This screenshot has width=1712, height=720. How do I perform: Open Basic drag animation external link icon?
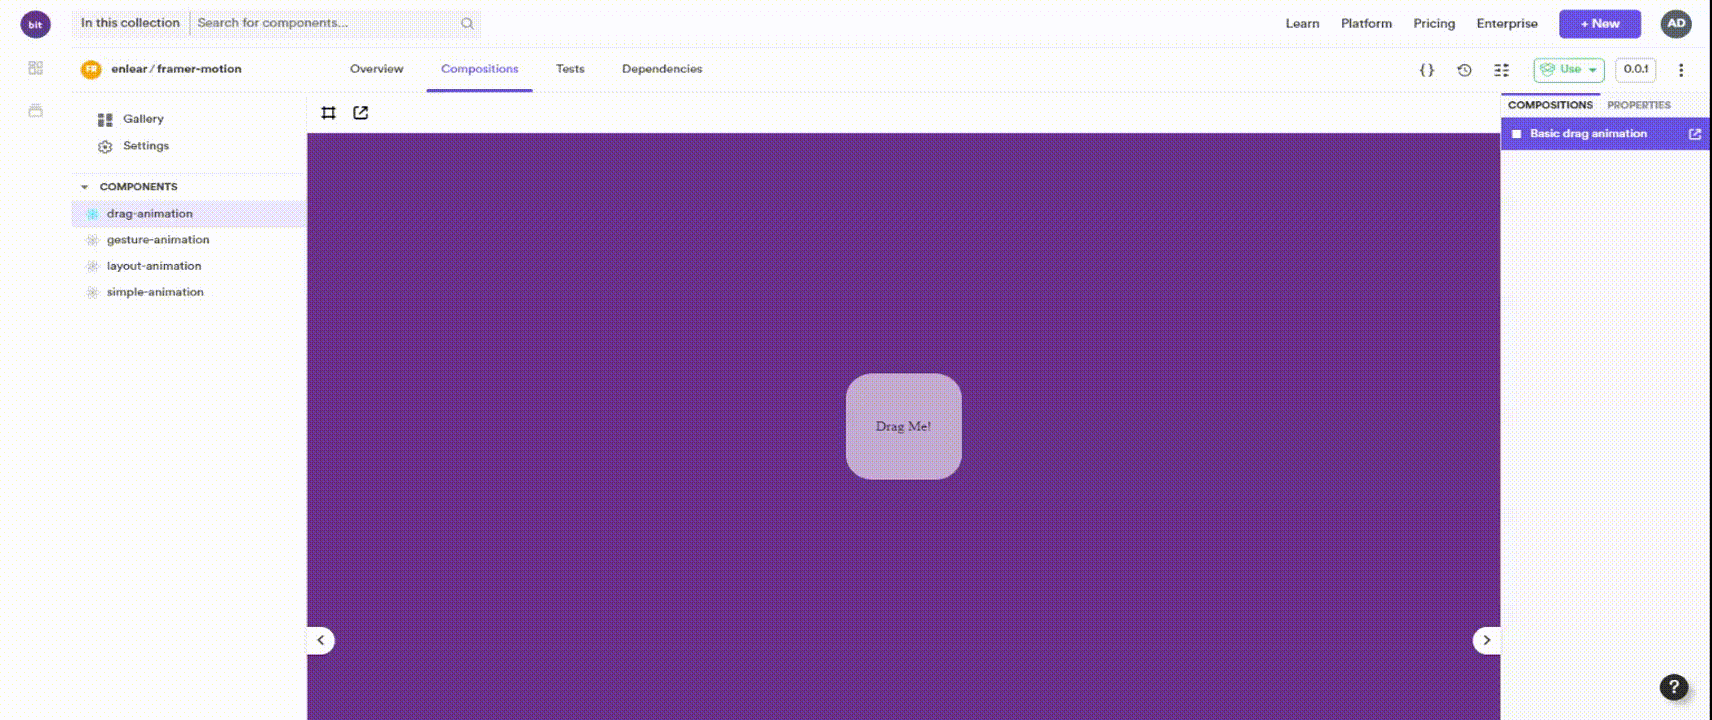1694,134
